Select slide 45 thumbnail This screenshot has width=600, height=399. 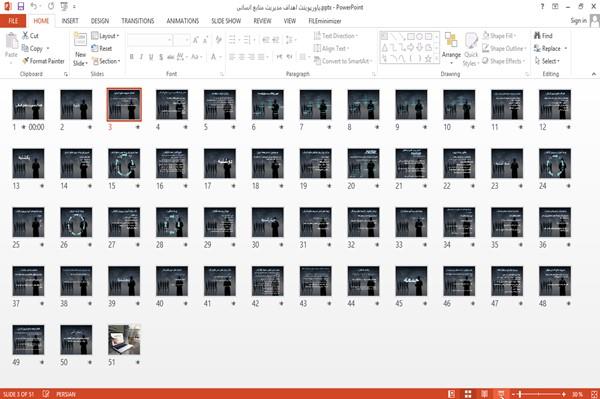[411, 281]
